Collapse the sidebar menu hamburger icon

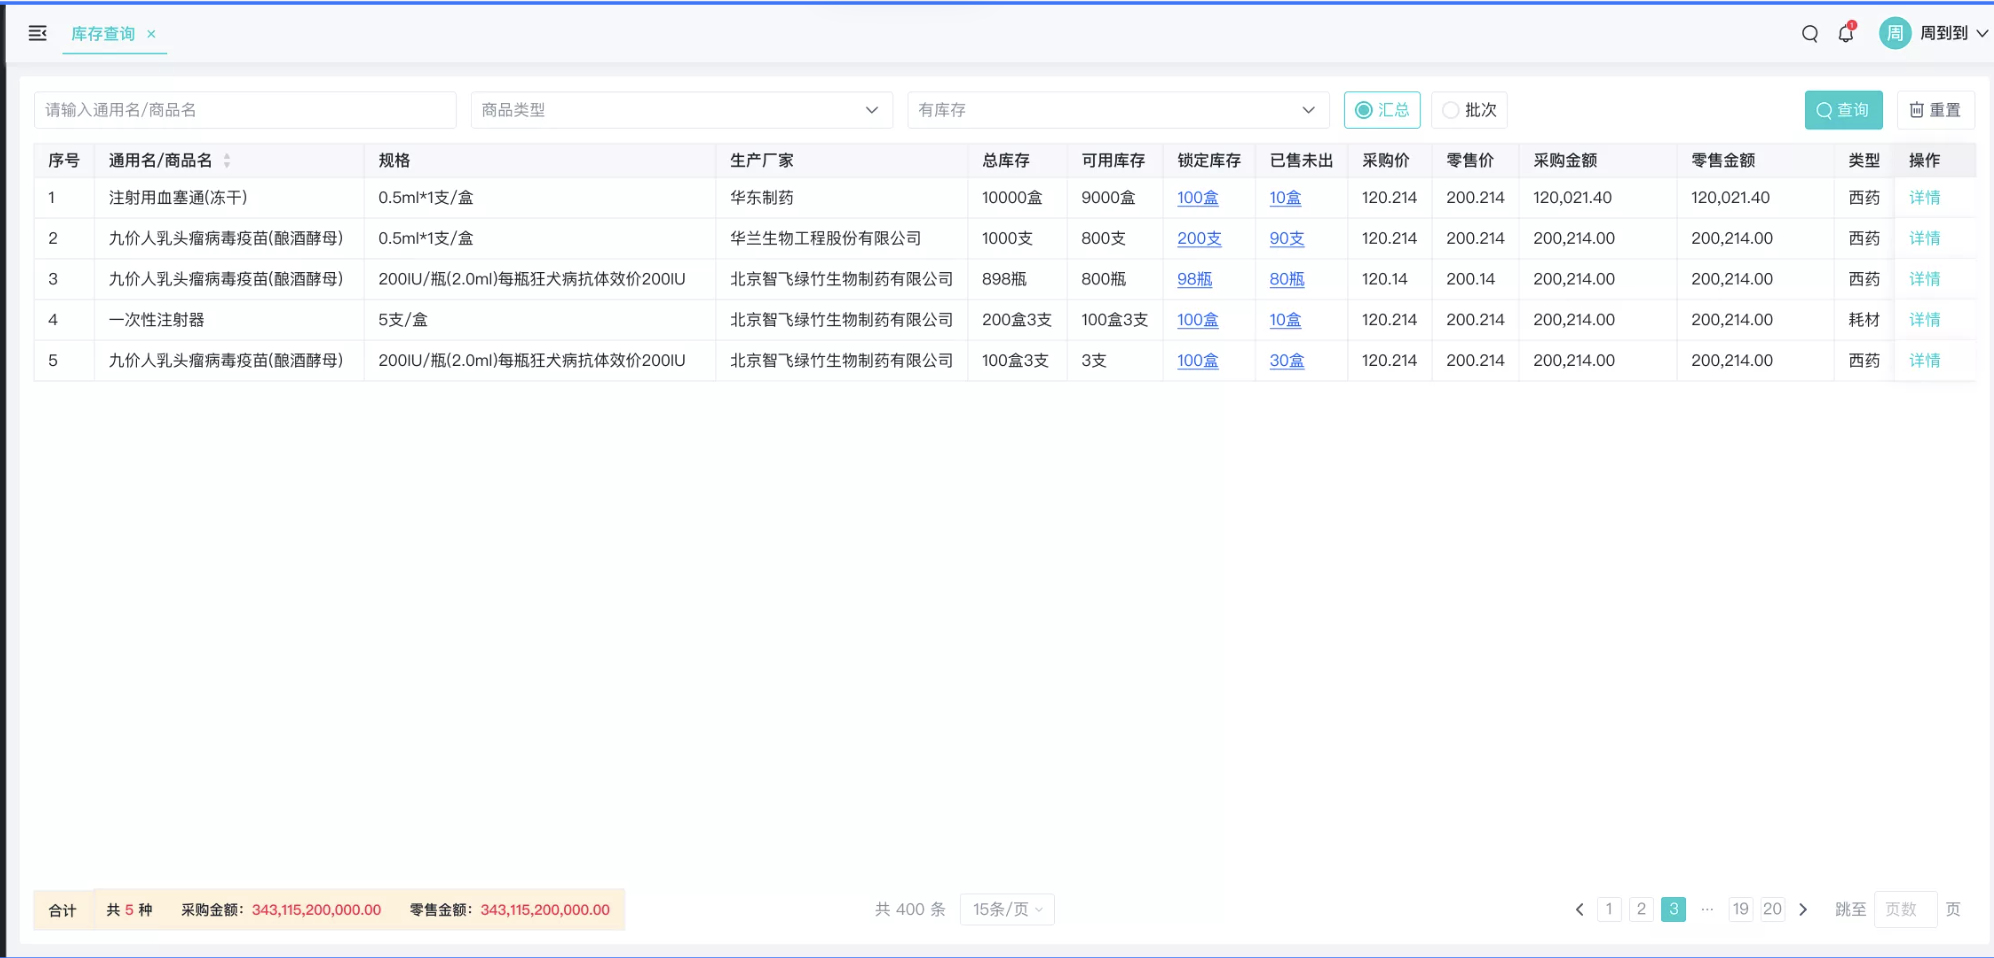coord(38,33)
